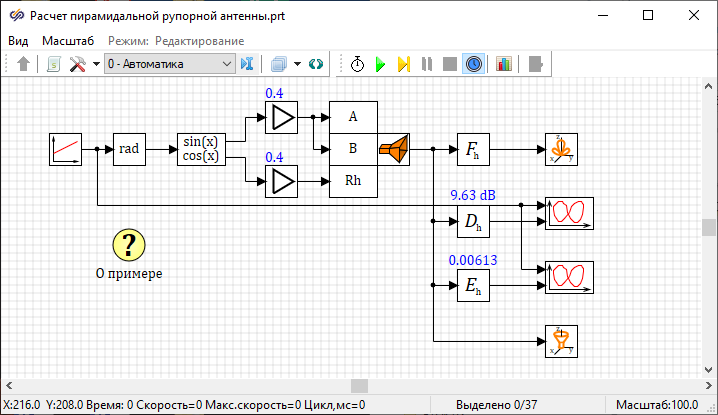Screen dimensions: 718x415
Task: Open the '0 - Автоматика' layer dropdown
Action: (168, 64)
